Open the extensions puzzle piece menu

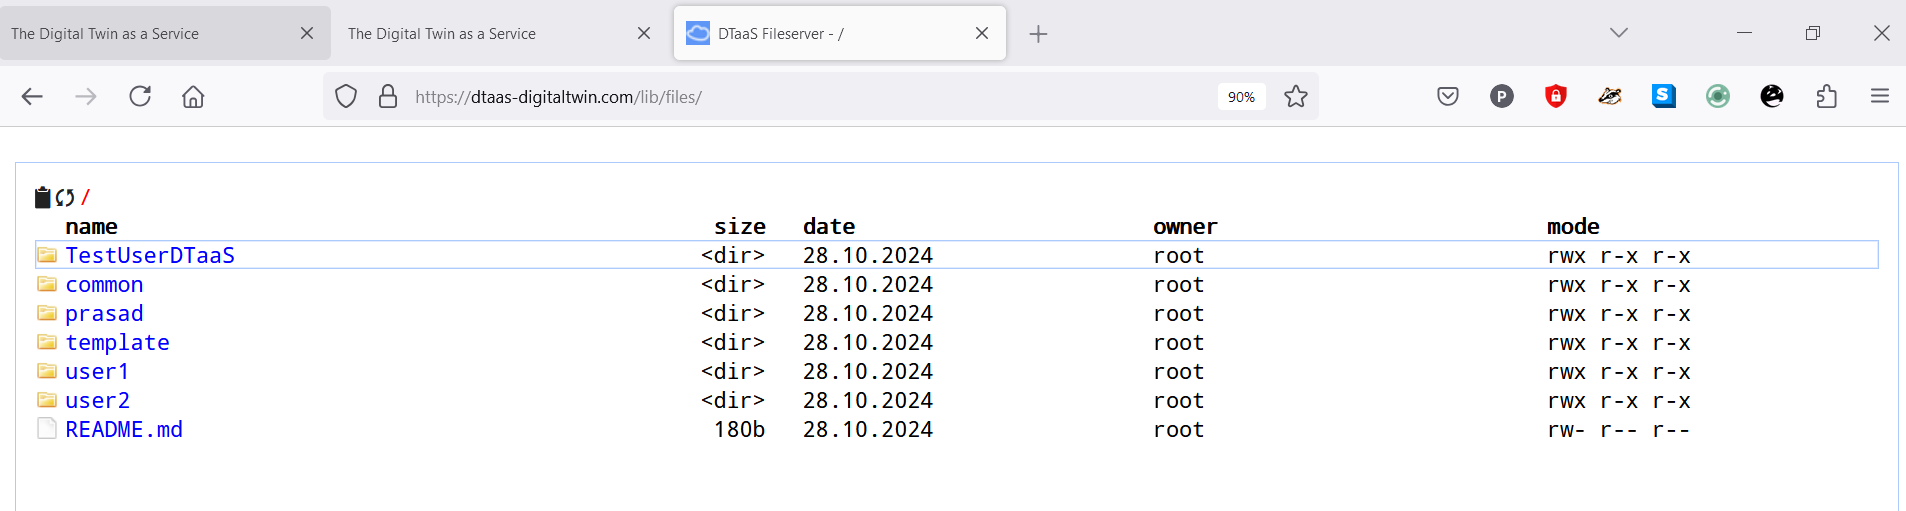click(1826, 96)
